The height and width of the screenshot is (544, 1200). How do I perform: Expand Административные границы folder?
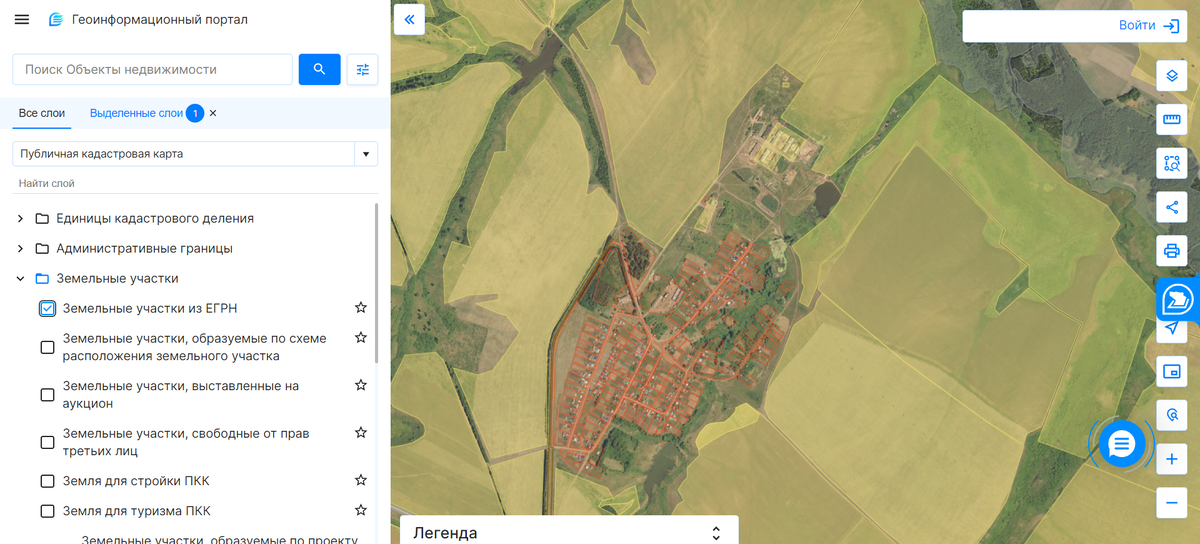20,248
